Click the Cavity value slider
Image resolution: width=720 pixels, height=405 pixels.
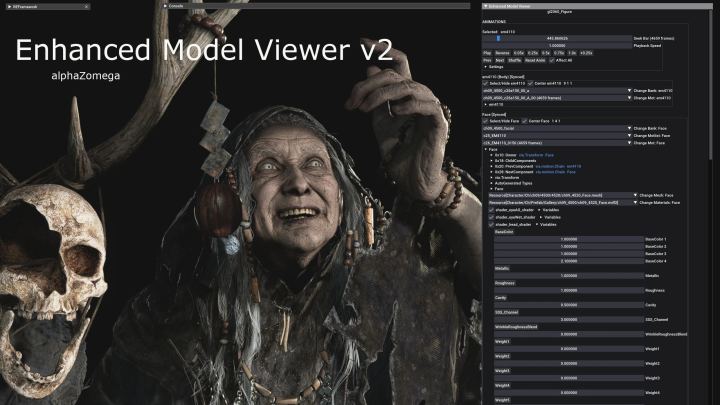pos(569,305)
